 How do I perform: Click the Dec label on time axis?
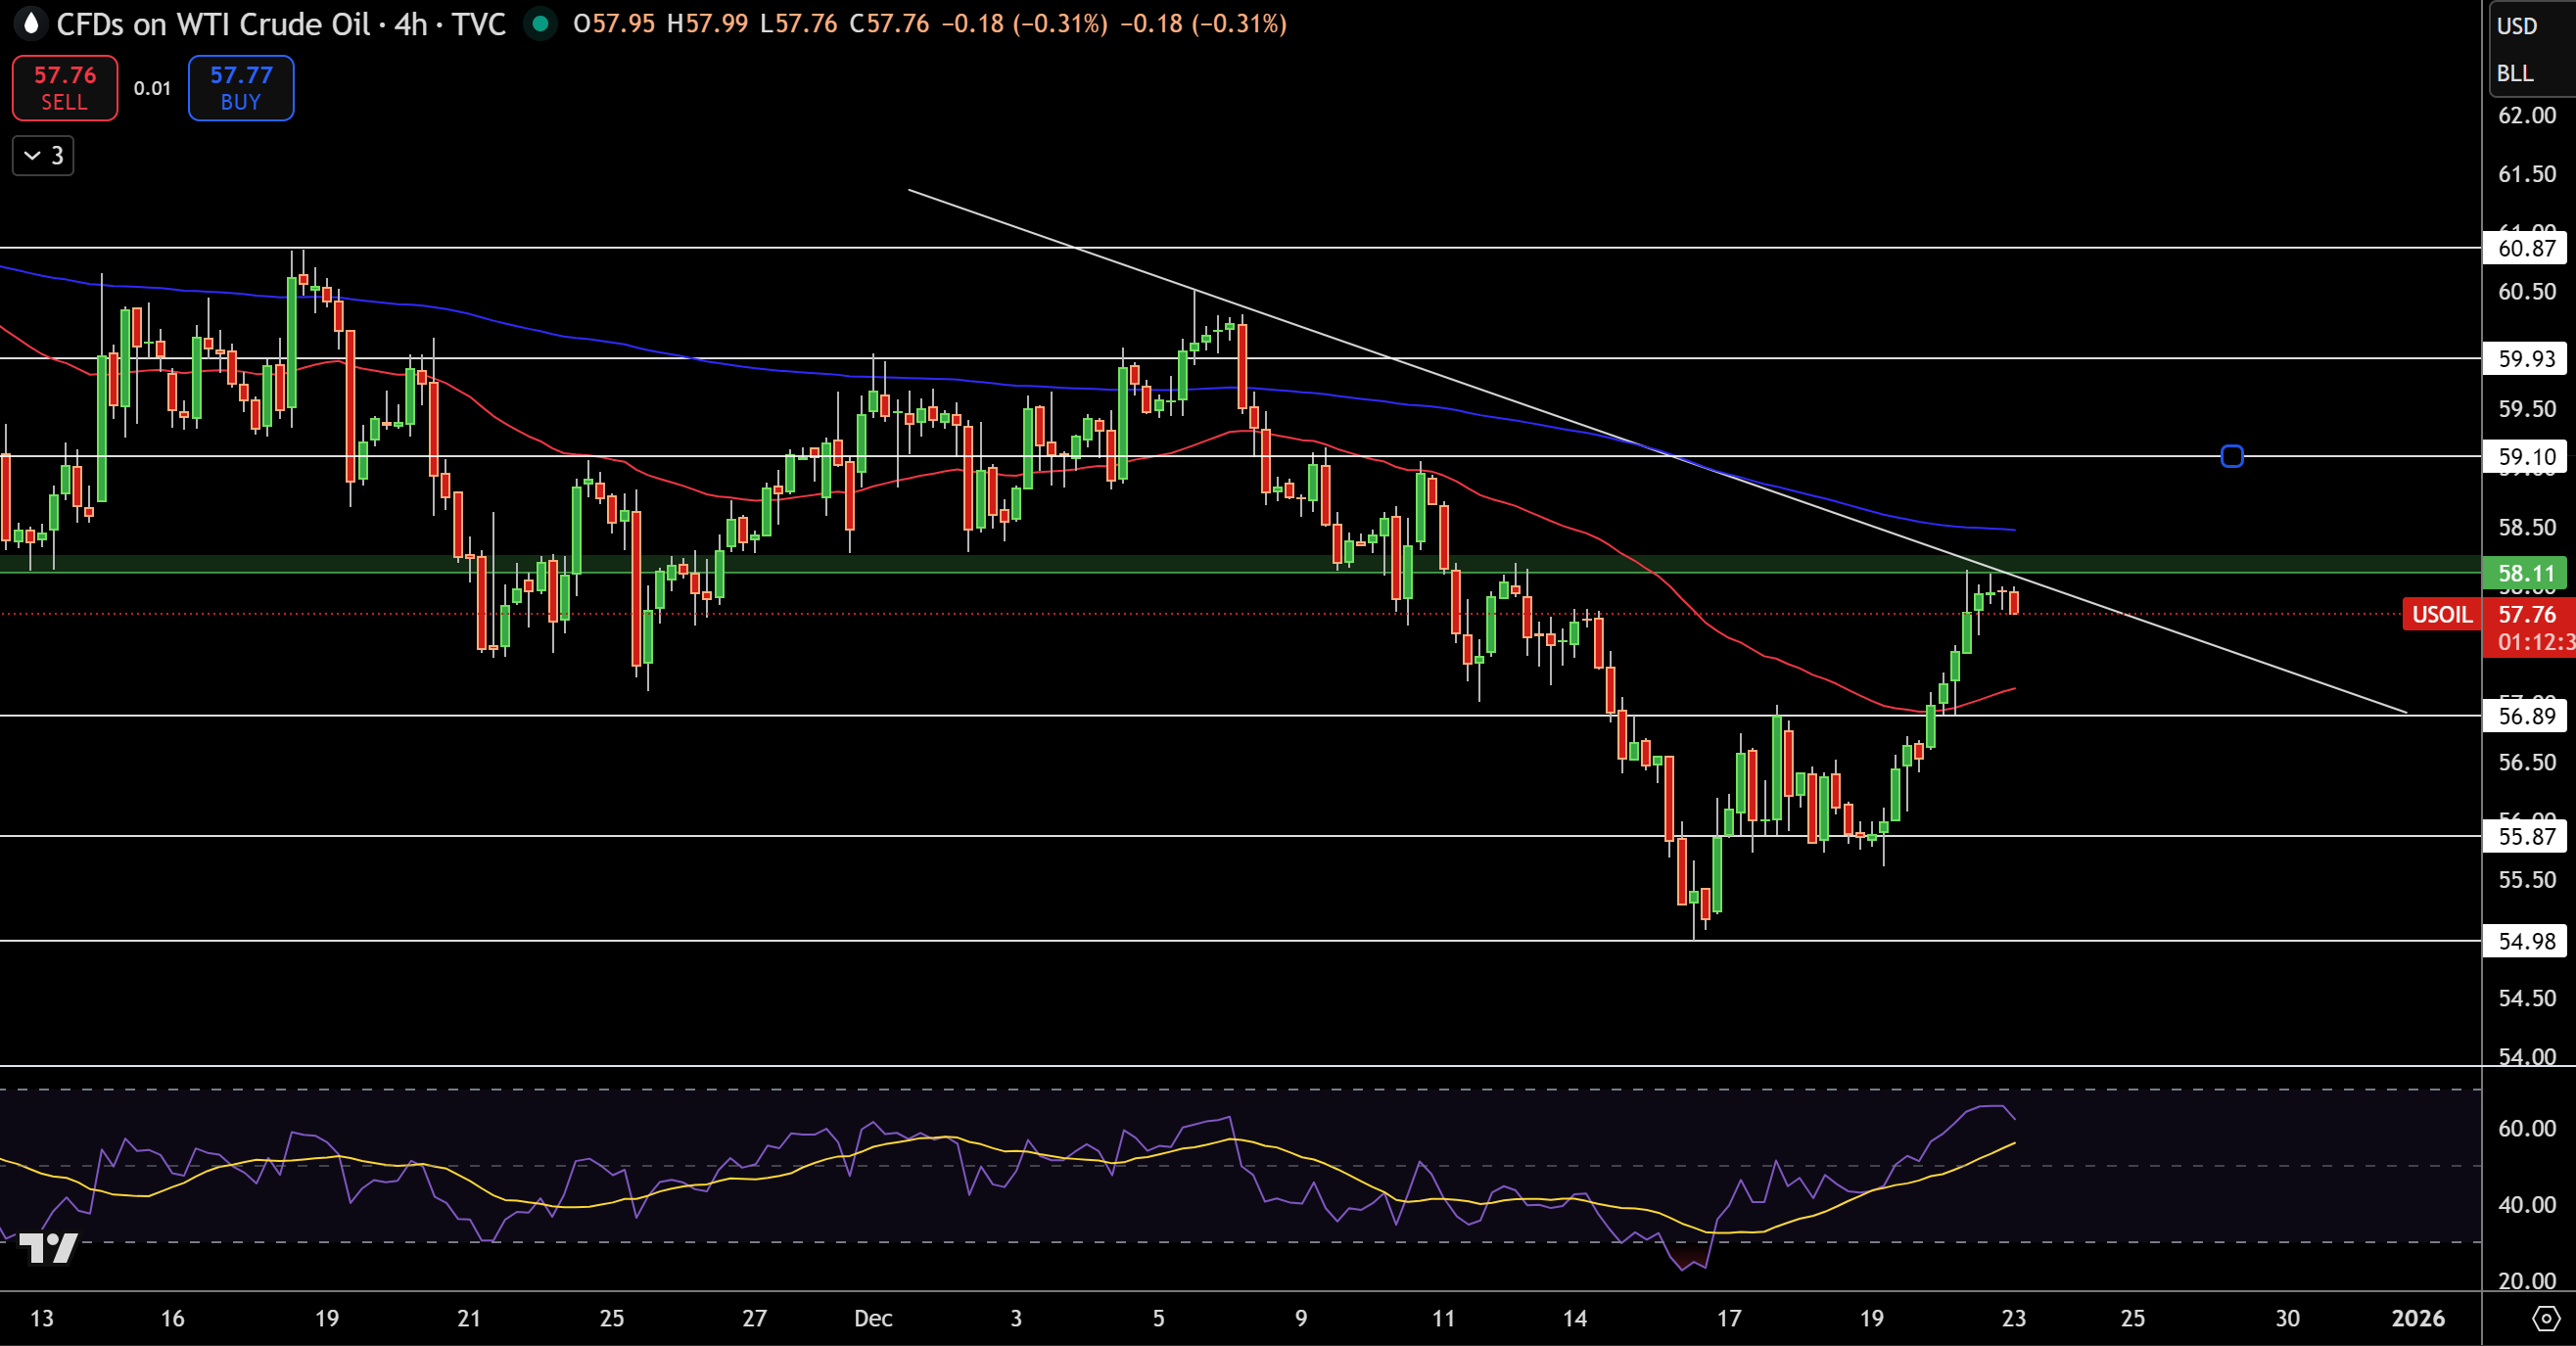point(873,1318)
